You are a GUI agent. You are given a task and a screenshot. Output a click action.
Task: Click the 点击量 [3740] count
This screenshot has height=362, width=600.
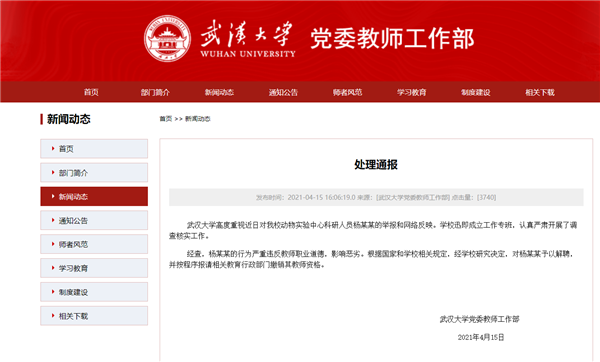[474, 197]
